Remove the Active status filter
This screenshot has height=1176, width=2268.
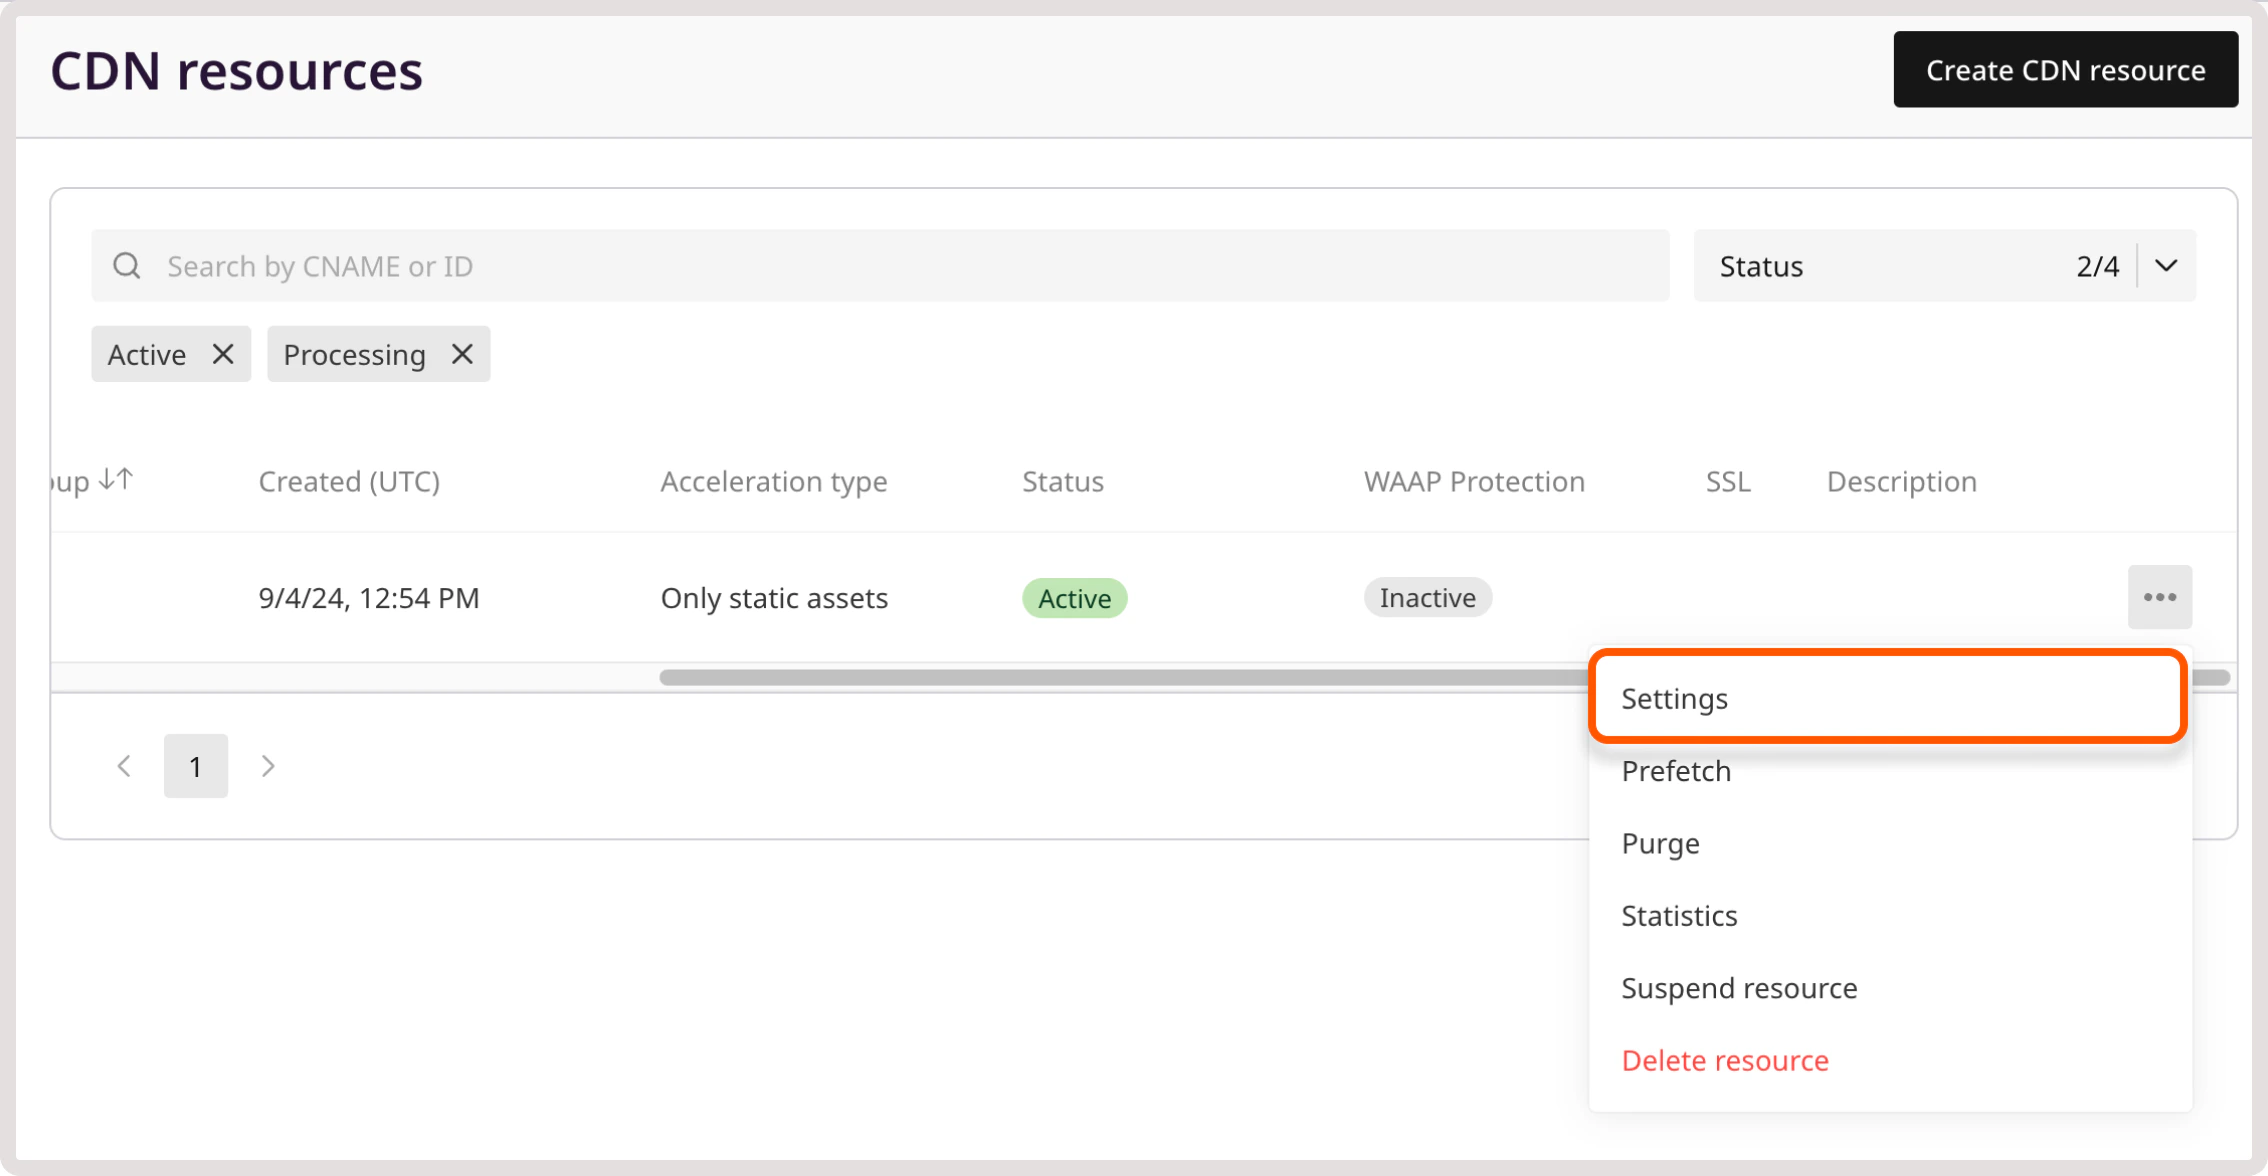click(224, 353)
